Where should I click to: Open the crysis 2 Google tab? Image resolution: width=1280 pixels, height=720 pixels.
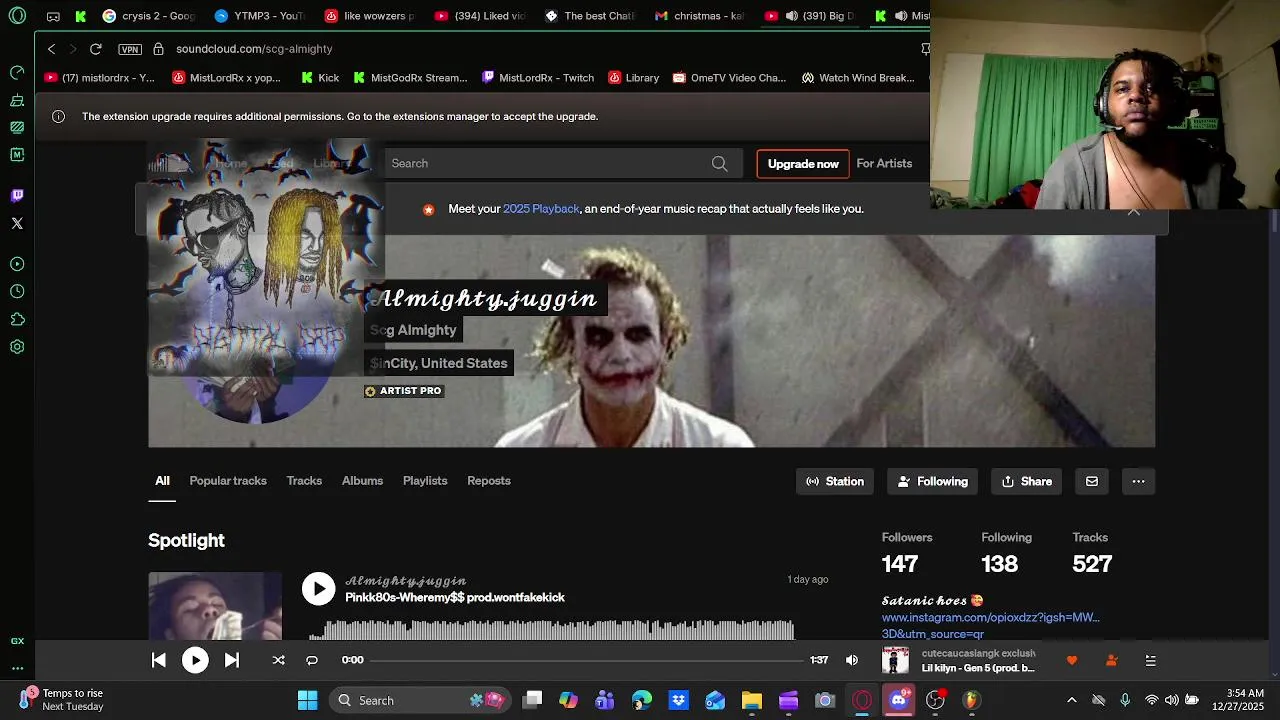coord(148,16)
